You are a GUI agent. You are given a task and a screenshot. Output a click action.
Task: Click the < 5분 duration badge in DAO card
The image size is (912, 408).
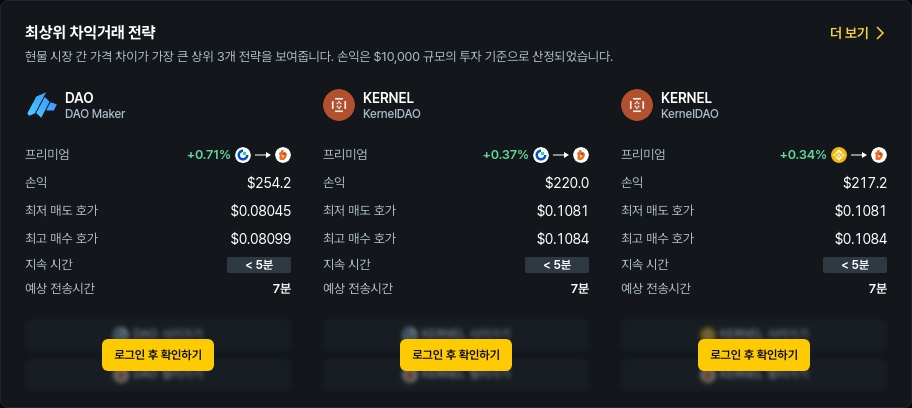pos(259,265)
